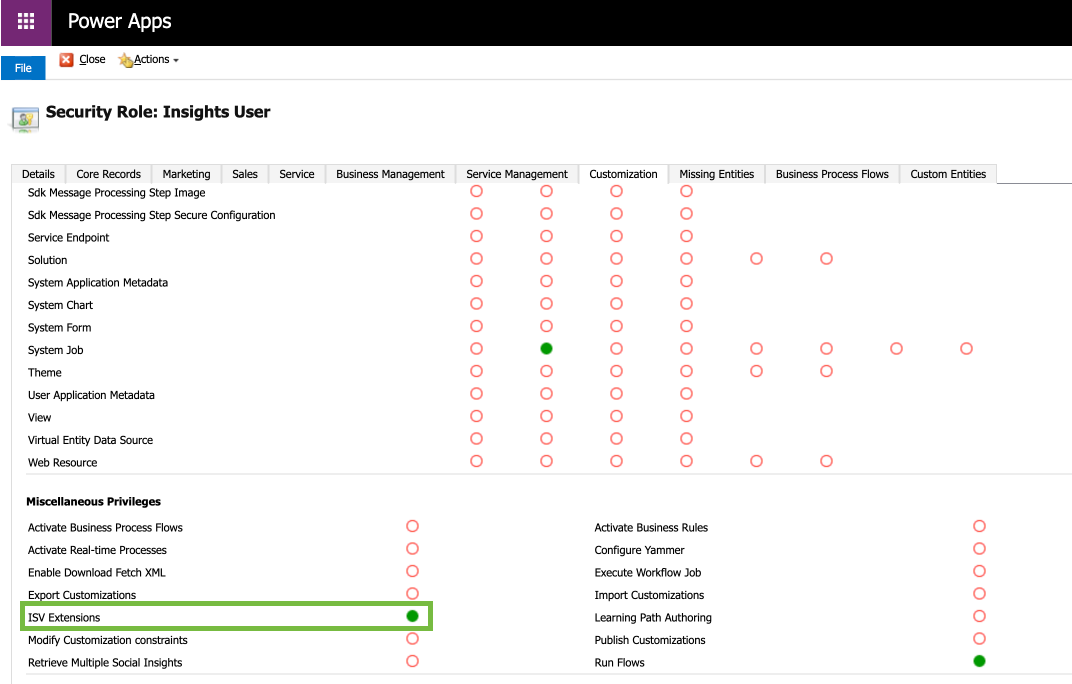The image size is (1072, 684).
Task: Open the Custom Entities tab
Action: coord(948,174)
